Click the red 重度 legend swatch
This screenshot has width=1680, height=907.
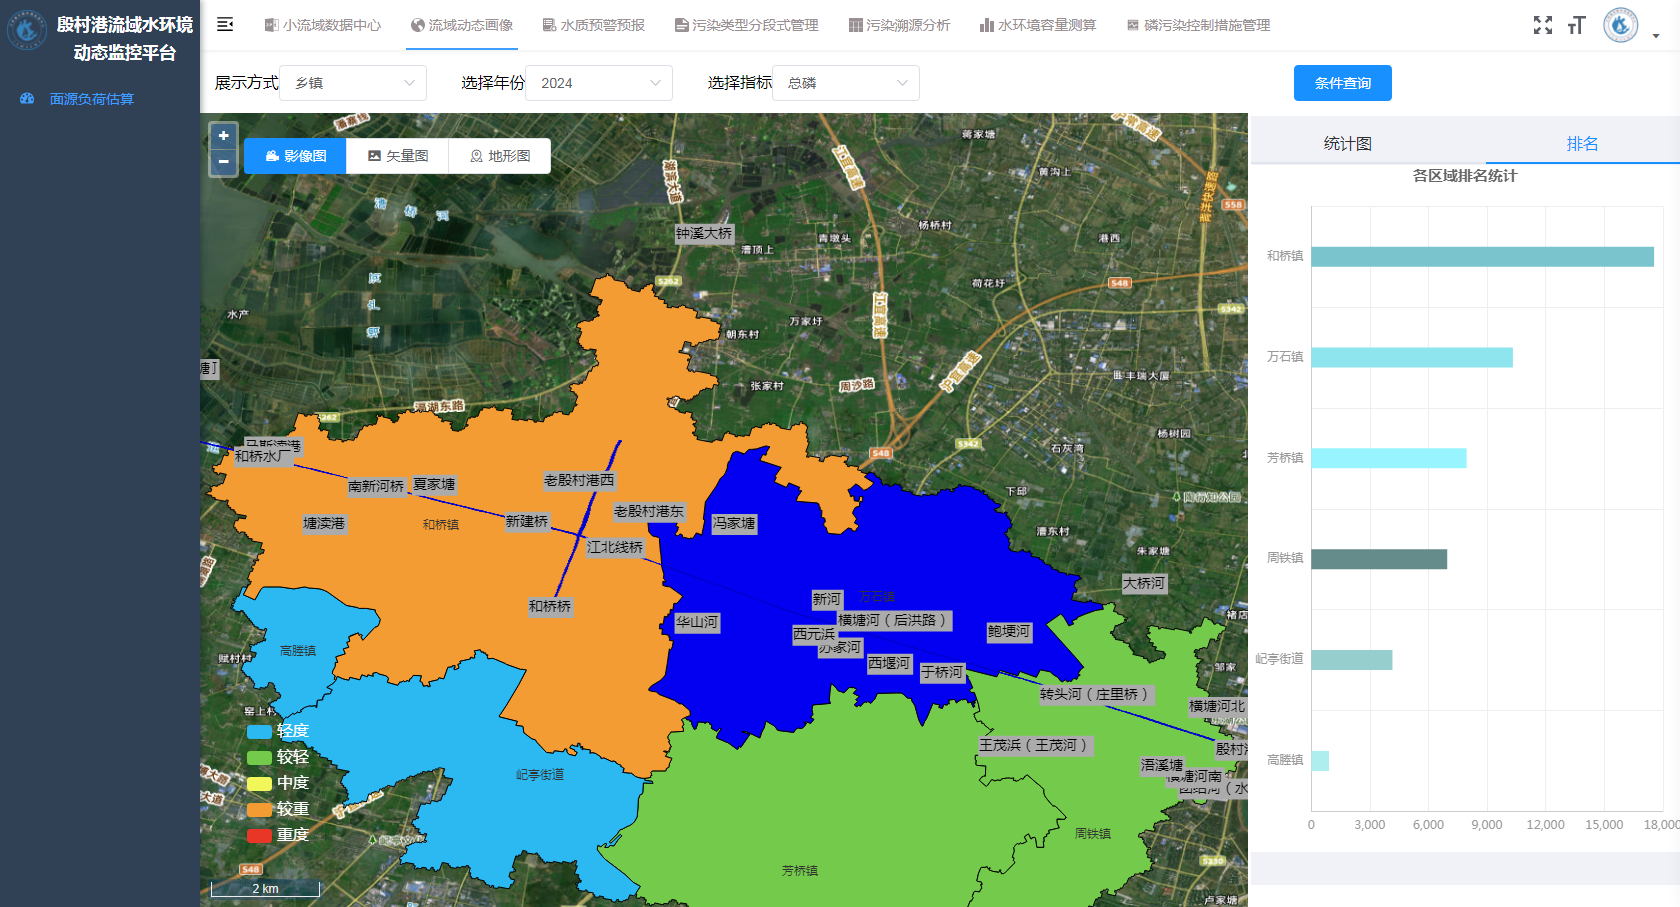(259, 835)
